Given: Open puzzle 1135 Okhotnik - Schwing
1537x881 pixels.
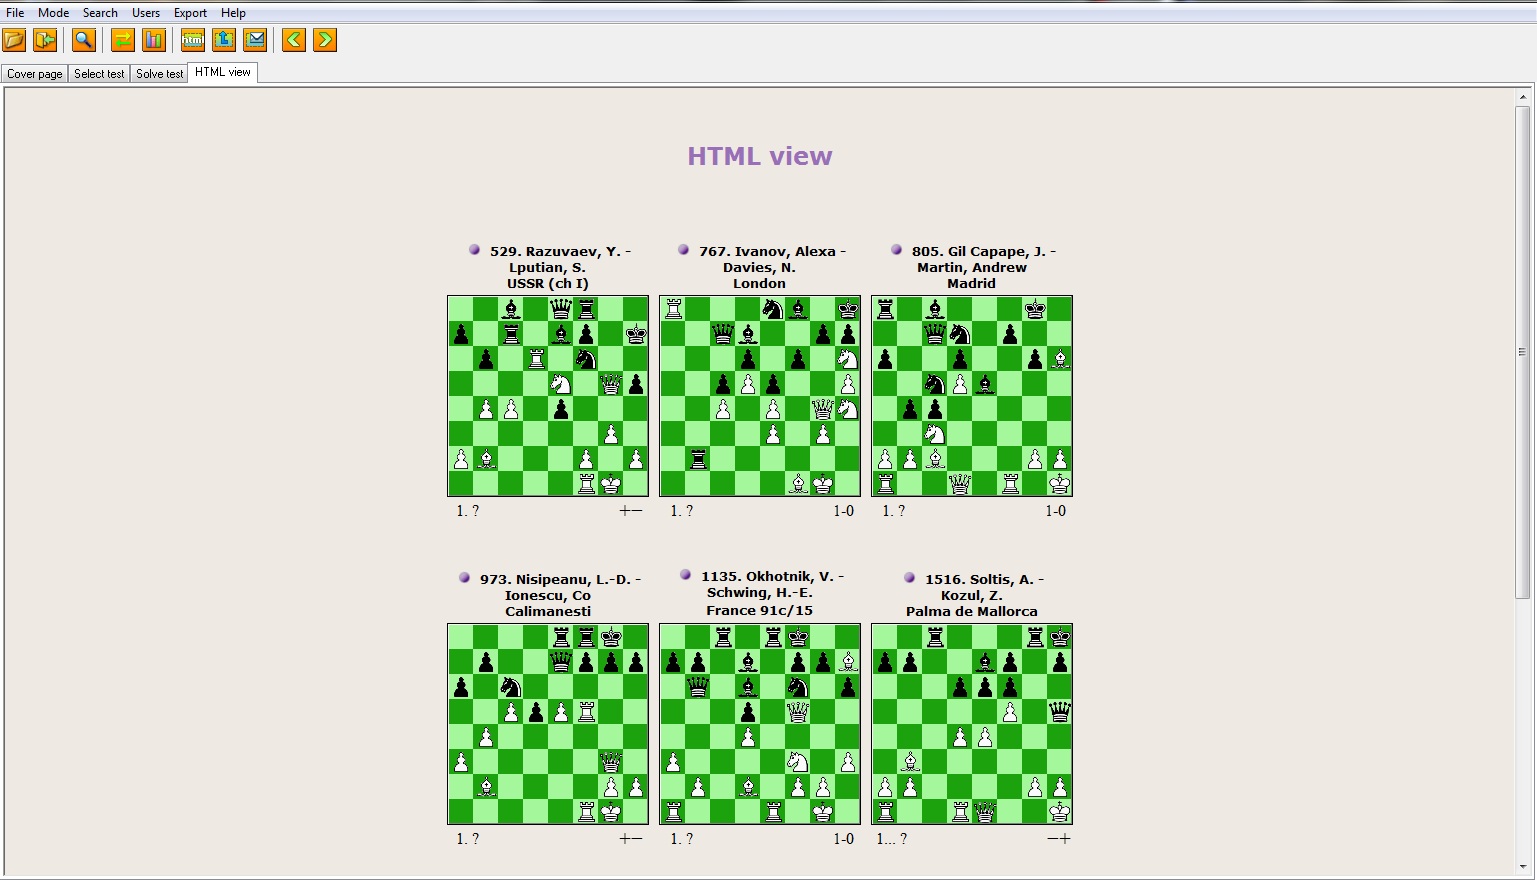Looking at the screenshot, I should click(759, 724).
